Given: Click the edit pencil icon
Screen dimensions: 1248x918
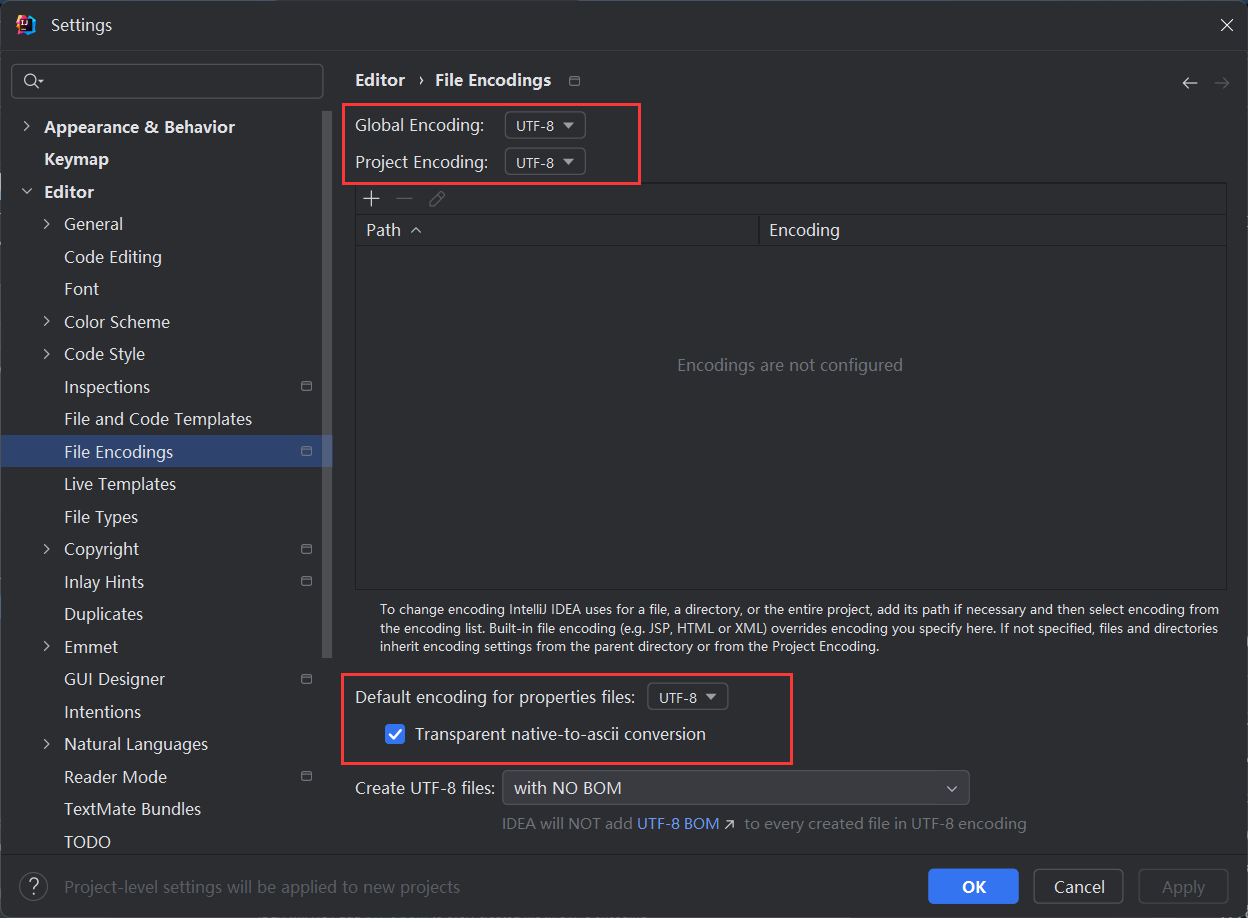Looking at the screenshot, I should [x=437, y=199].
